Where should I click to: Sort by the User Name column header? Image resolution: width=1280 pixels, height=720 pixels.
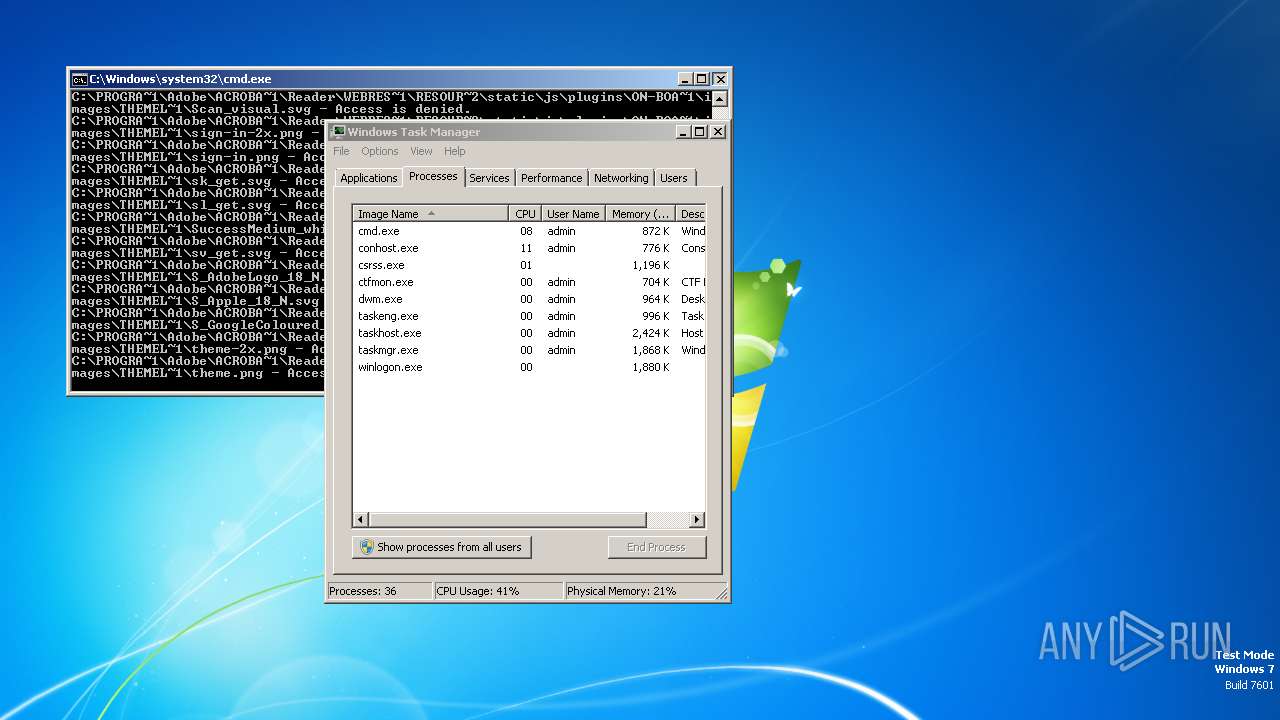[573, 214]
